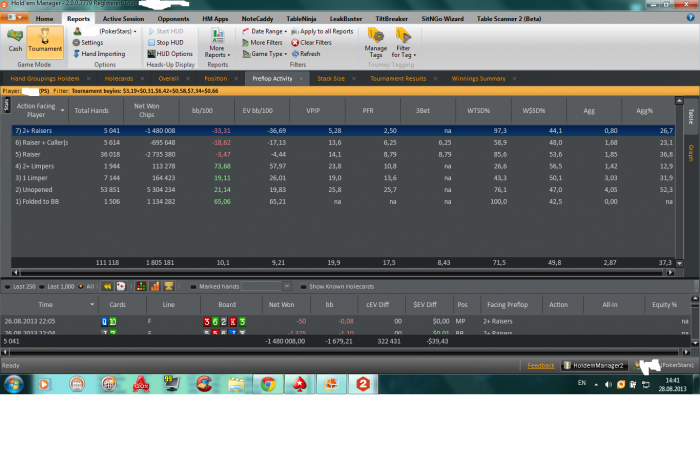Toggle the Marked hands checkbox
This screenshot has height=462, width=700.
[x=193, y=287]
